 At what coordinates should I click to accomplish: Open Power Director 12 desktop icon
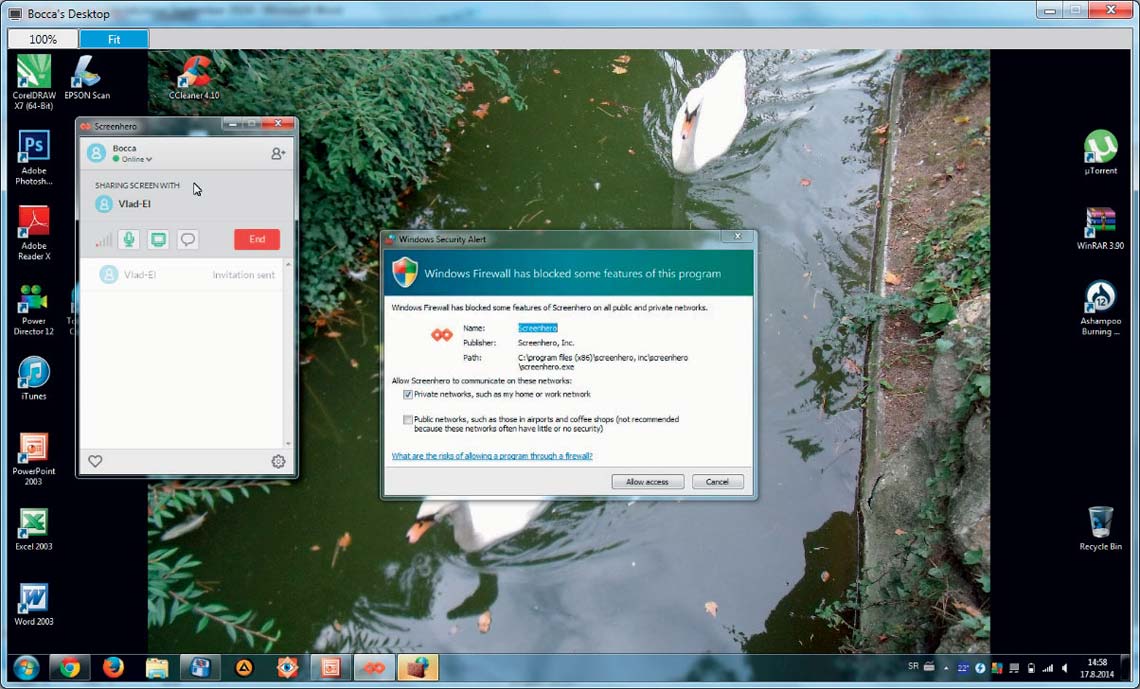tap(34, 308)
